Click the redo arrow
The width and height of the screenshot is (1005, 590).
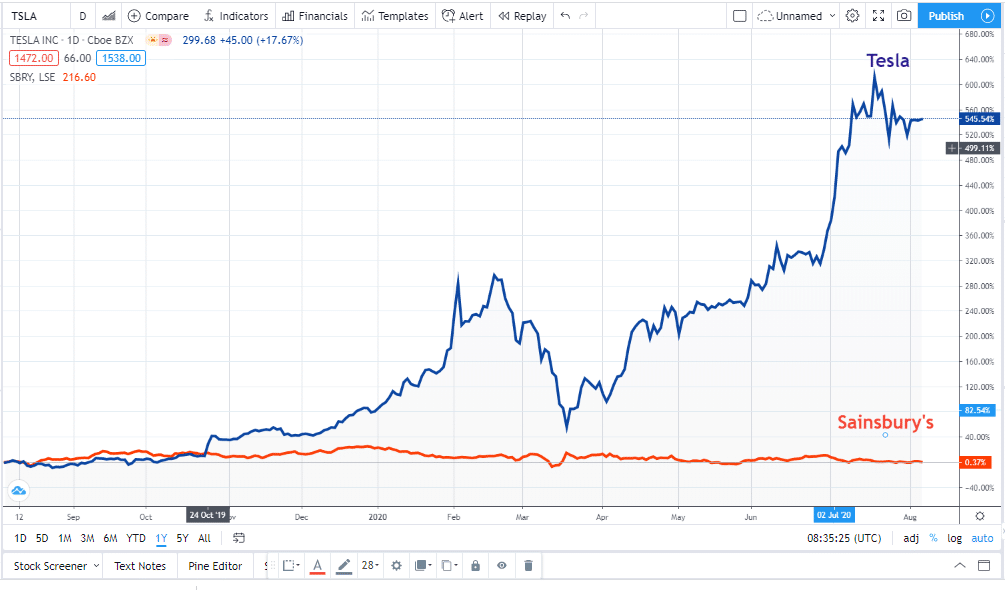point(583,16)
